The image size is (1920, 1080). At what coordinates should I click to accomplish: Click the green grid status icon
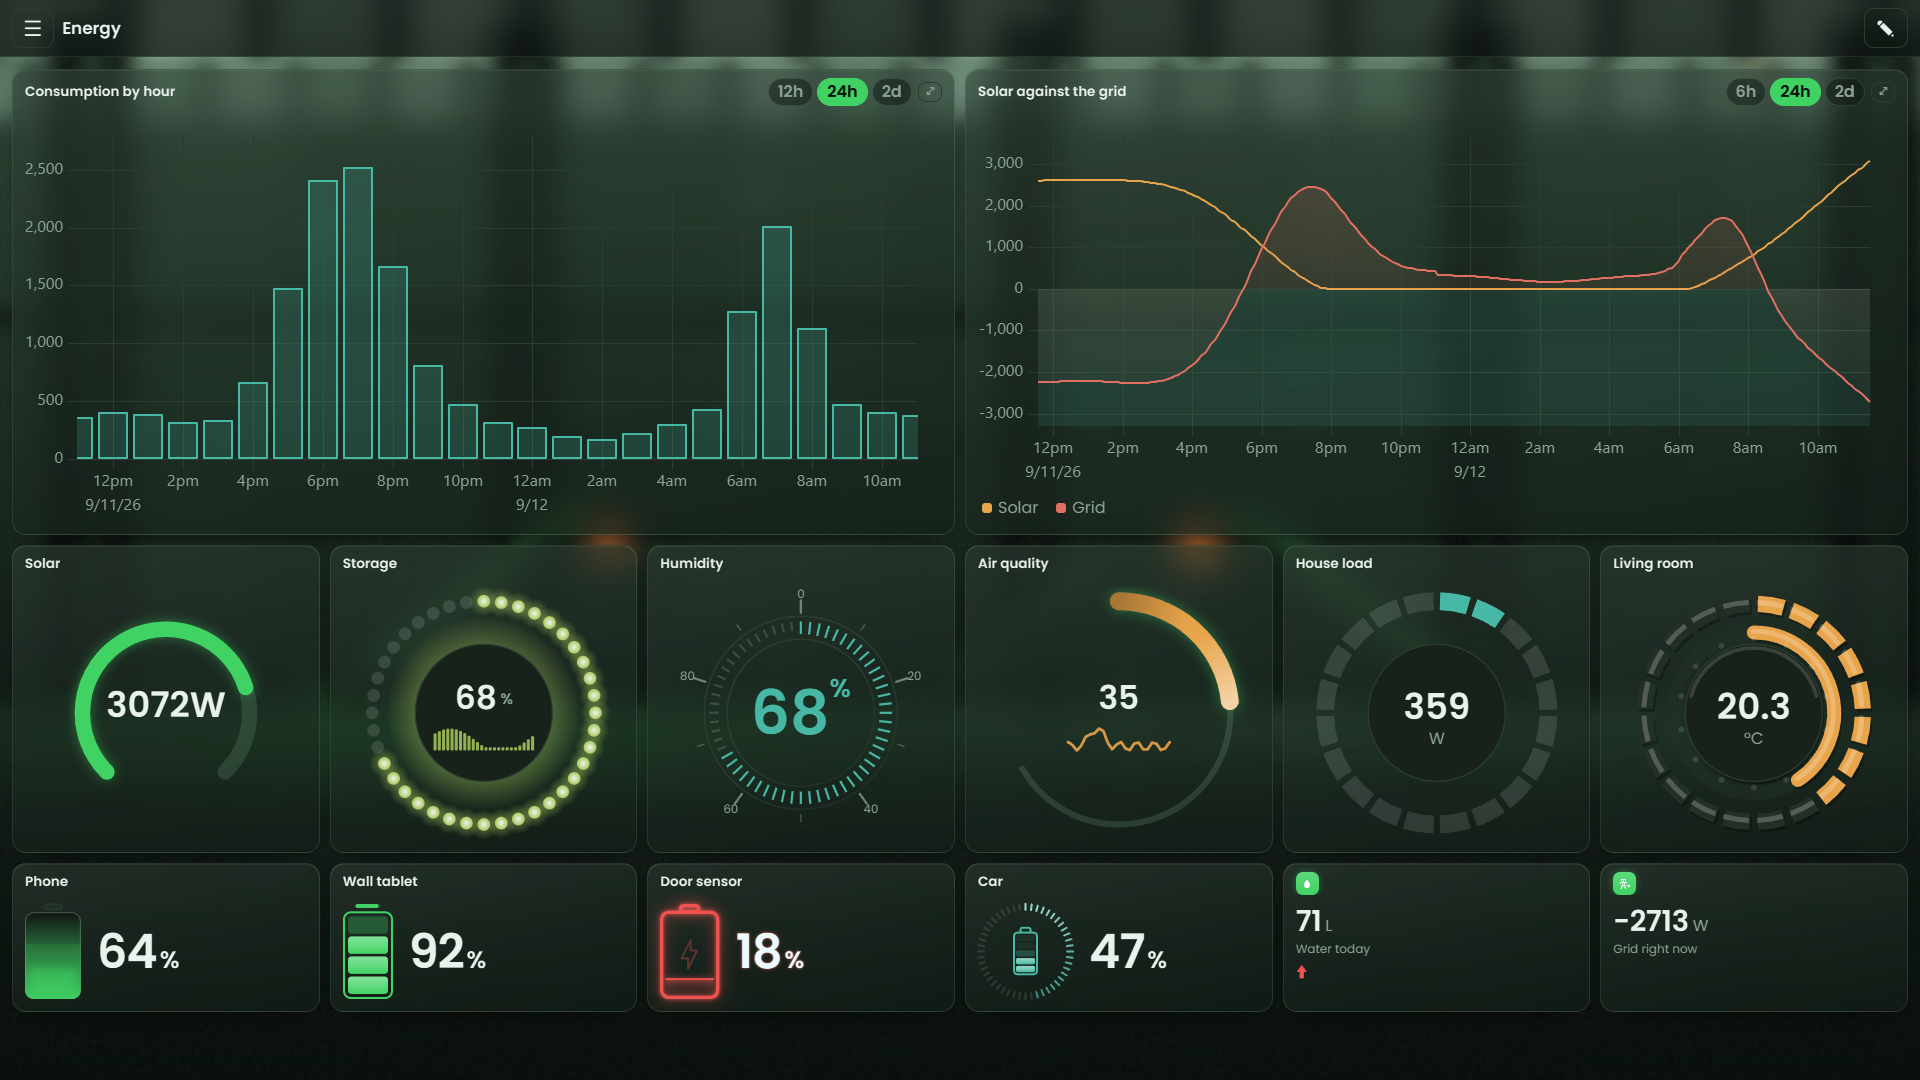point(1624,883)
